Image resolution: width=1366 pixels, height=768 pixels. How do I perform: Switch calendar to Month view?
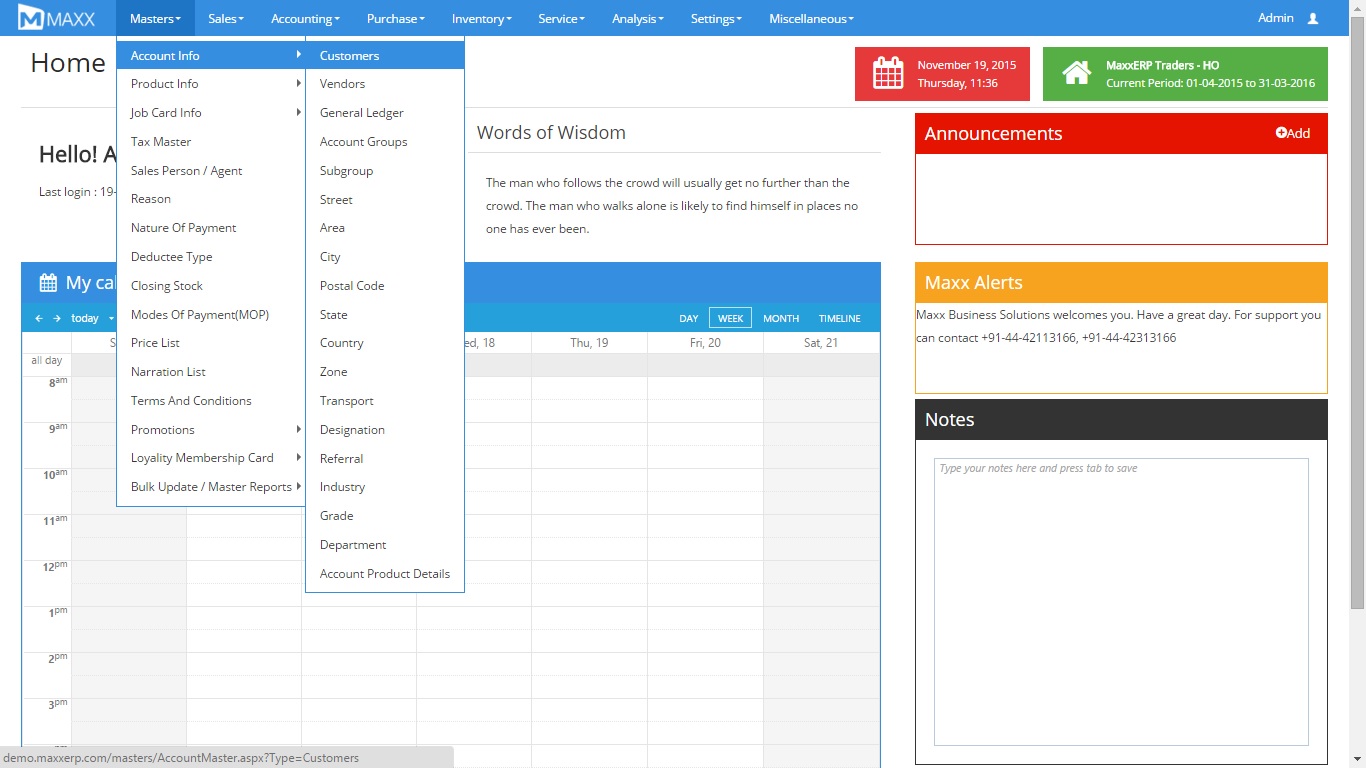coord(780,318)
